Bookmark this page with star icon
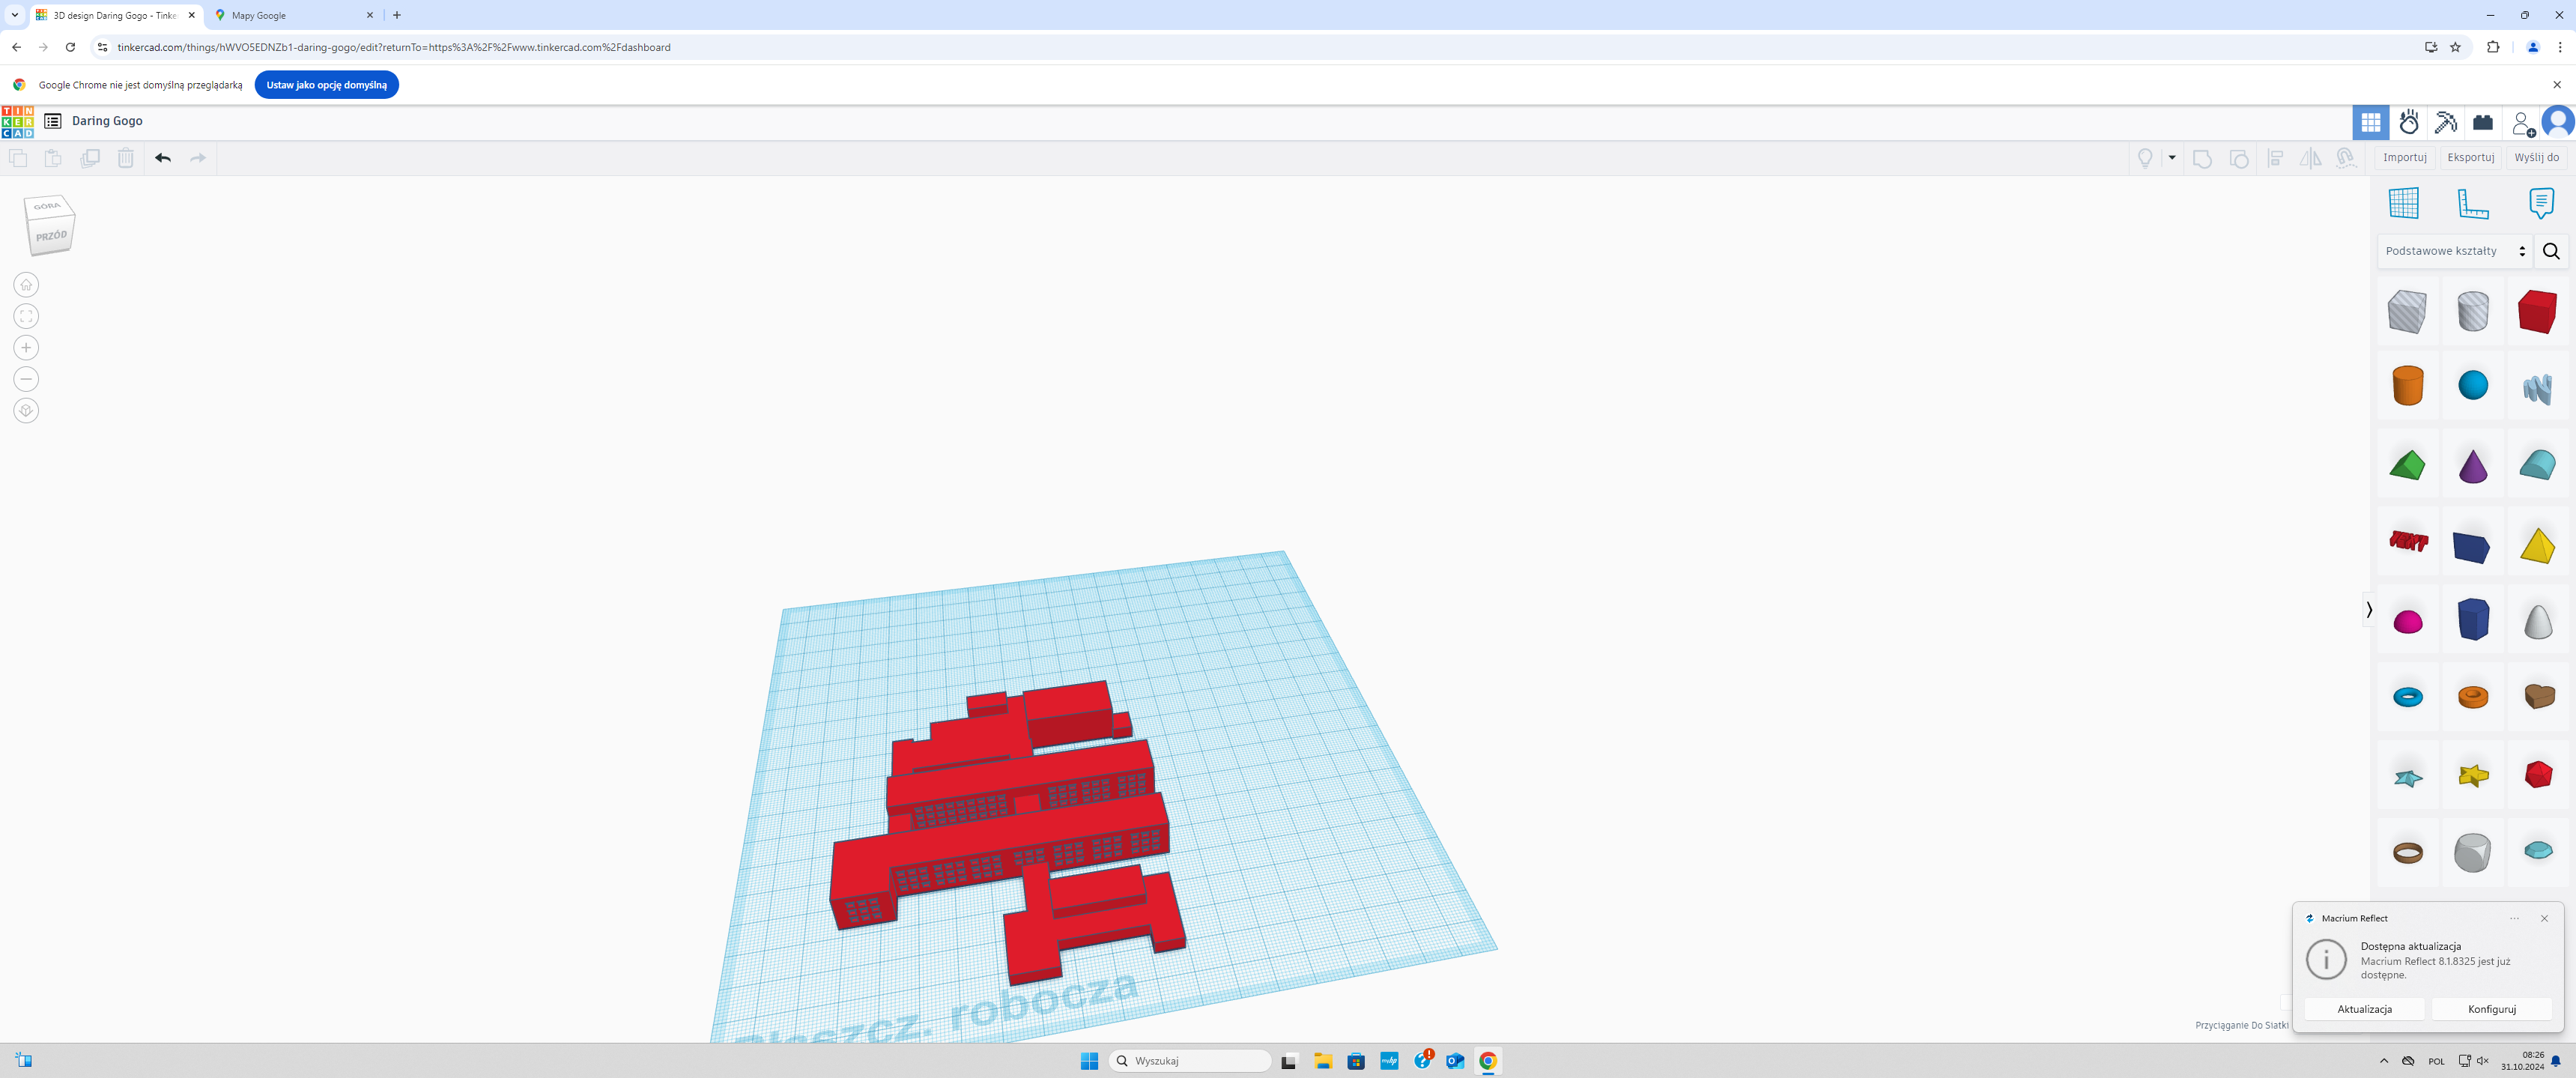Screen dimensions: 2576x1078 point(2455,47)
